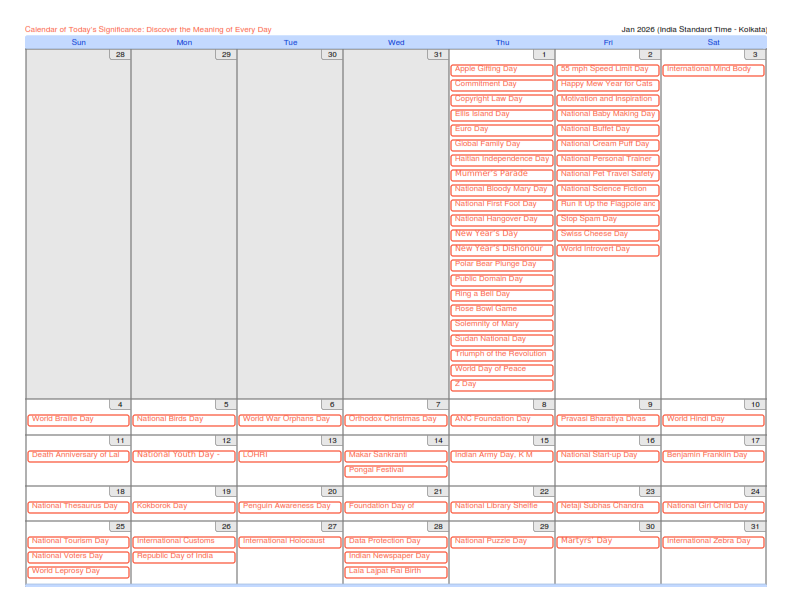792x612 pixels.
Task: Open the Data Protection Day event
Action: [396, 542]
